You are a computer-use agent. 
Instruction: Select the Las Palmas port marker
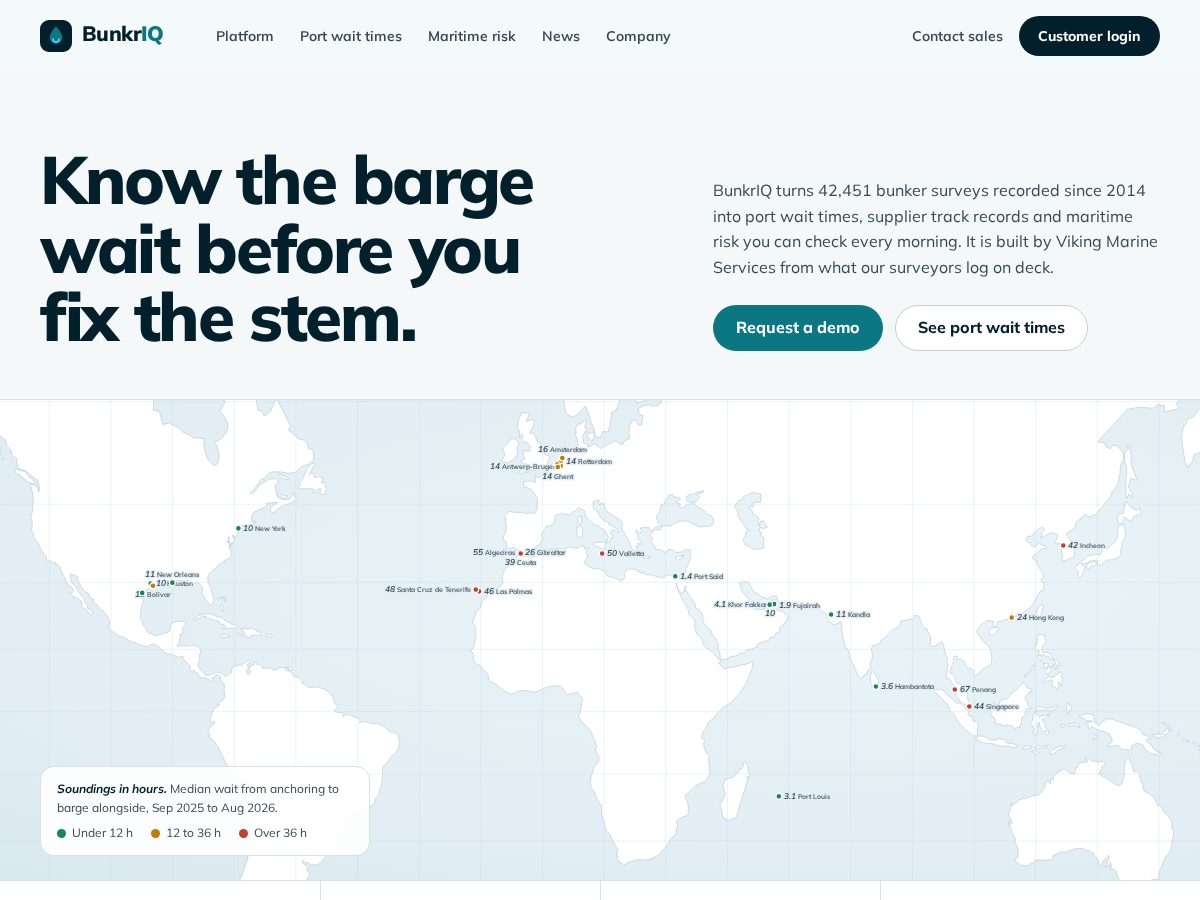click(x=479, y=591)
